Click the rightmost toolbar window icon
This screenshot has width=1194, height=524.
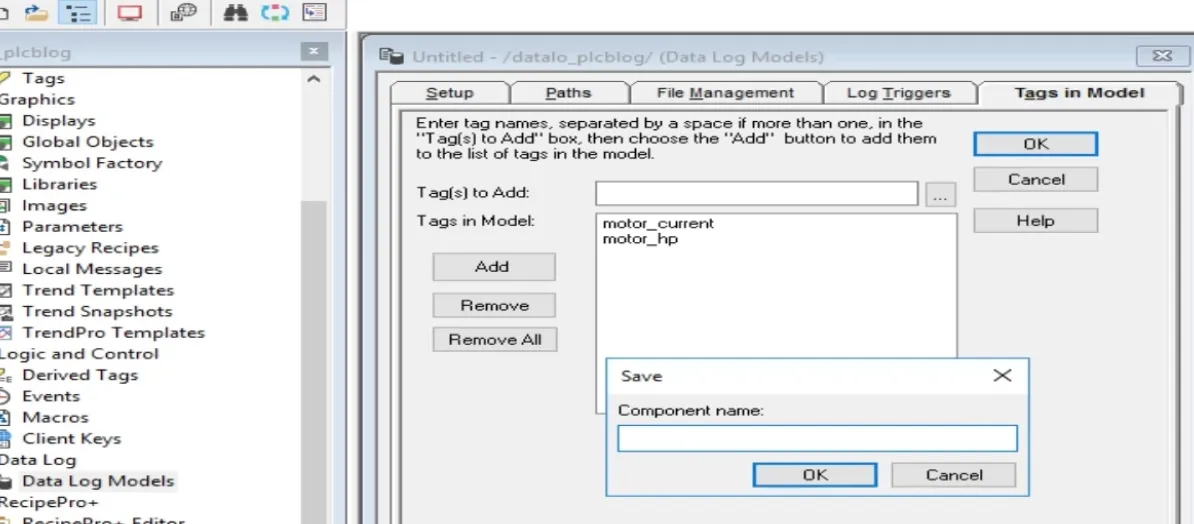point(314,12)
